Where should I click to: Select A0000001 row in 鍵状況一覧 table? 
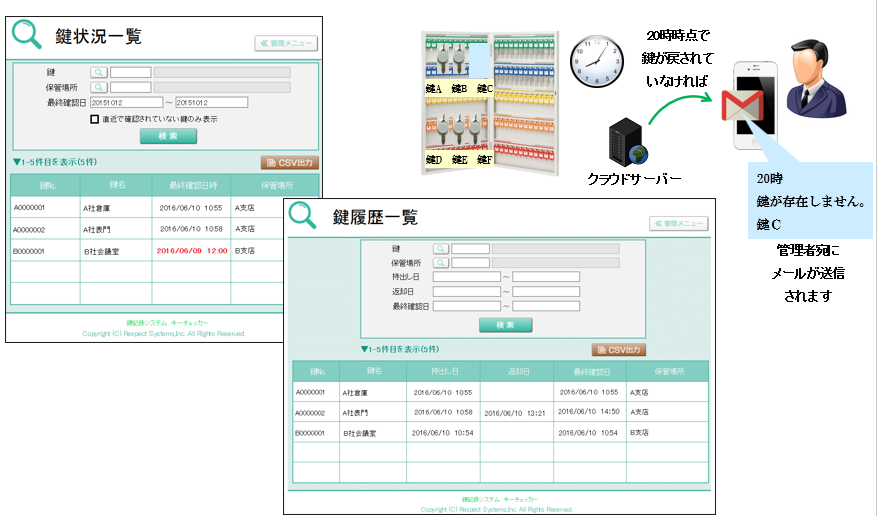point(148,208)
